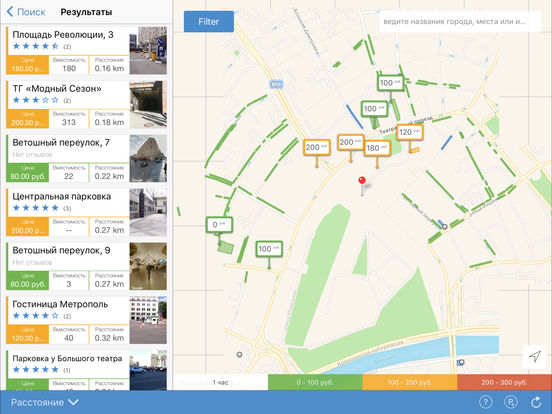Screen dimensions: 552x414
Task: Click the parking P icon in bottom bar
Action: (x=510, y=402)
